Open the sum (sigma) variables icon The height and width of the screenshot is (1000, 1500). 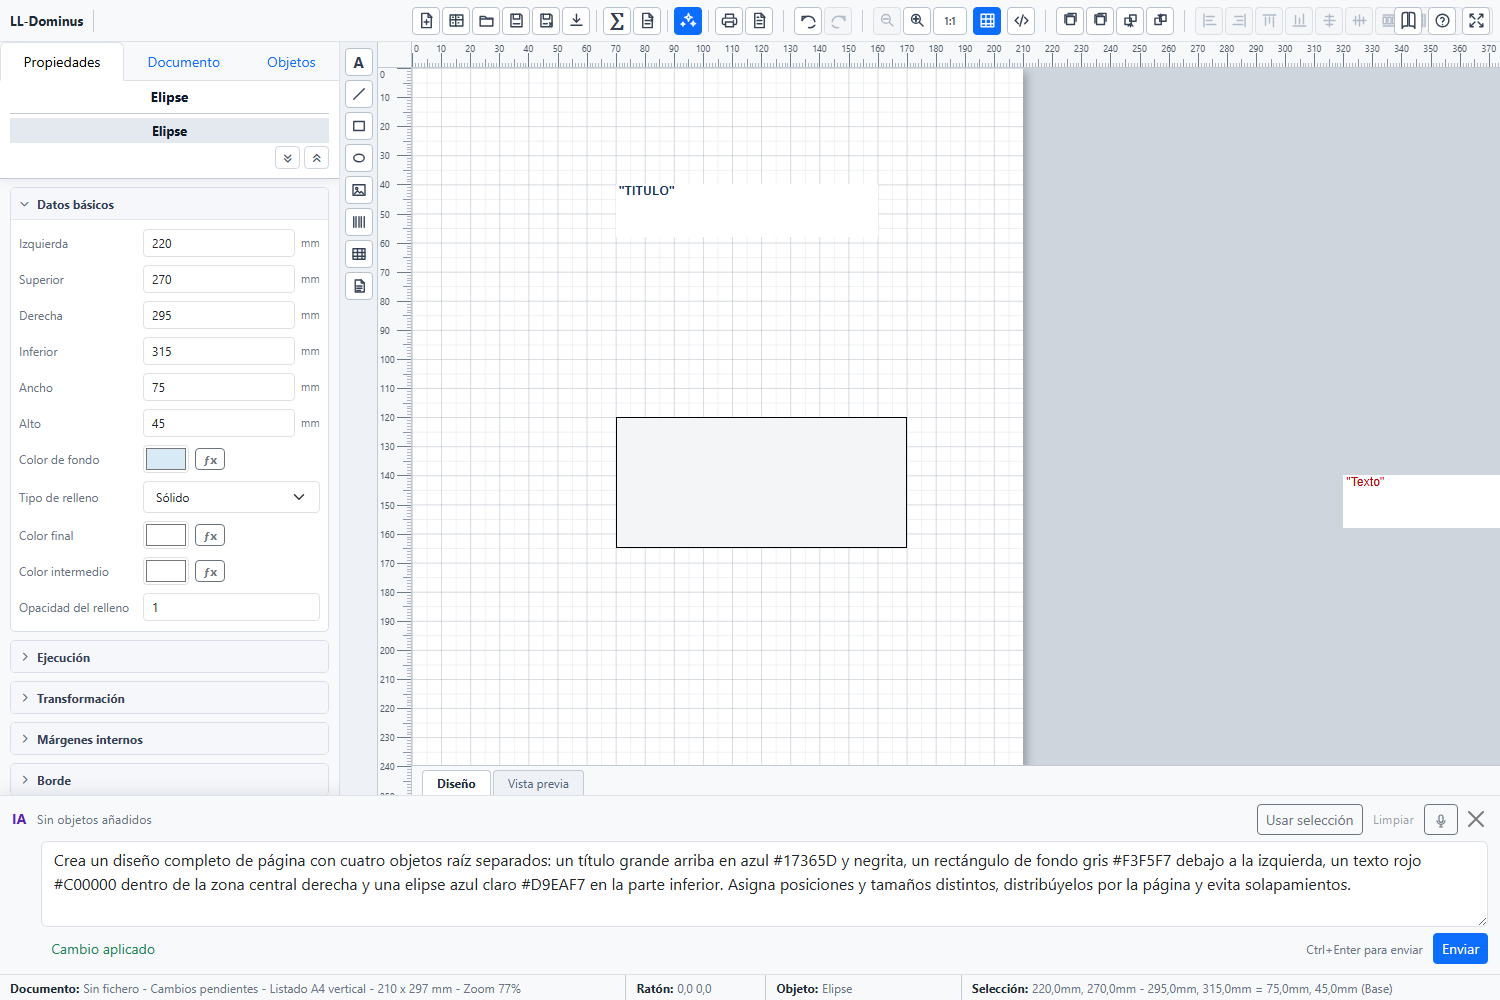click(x=617, y=21)
